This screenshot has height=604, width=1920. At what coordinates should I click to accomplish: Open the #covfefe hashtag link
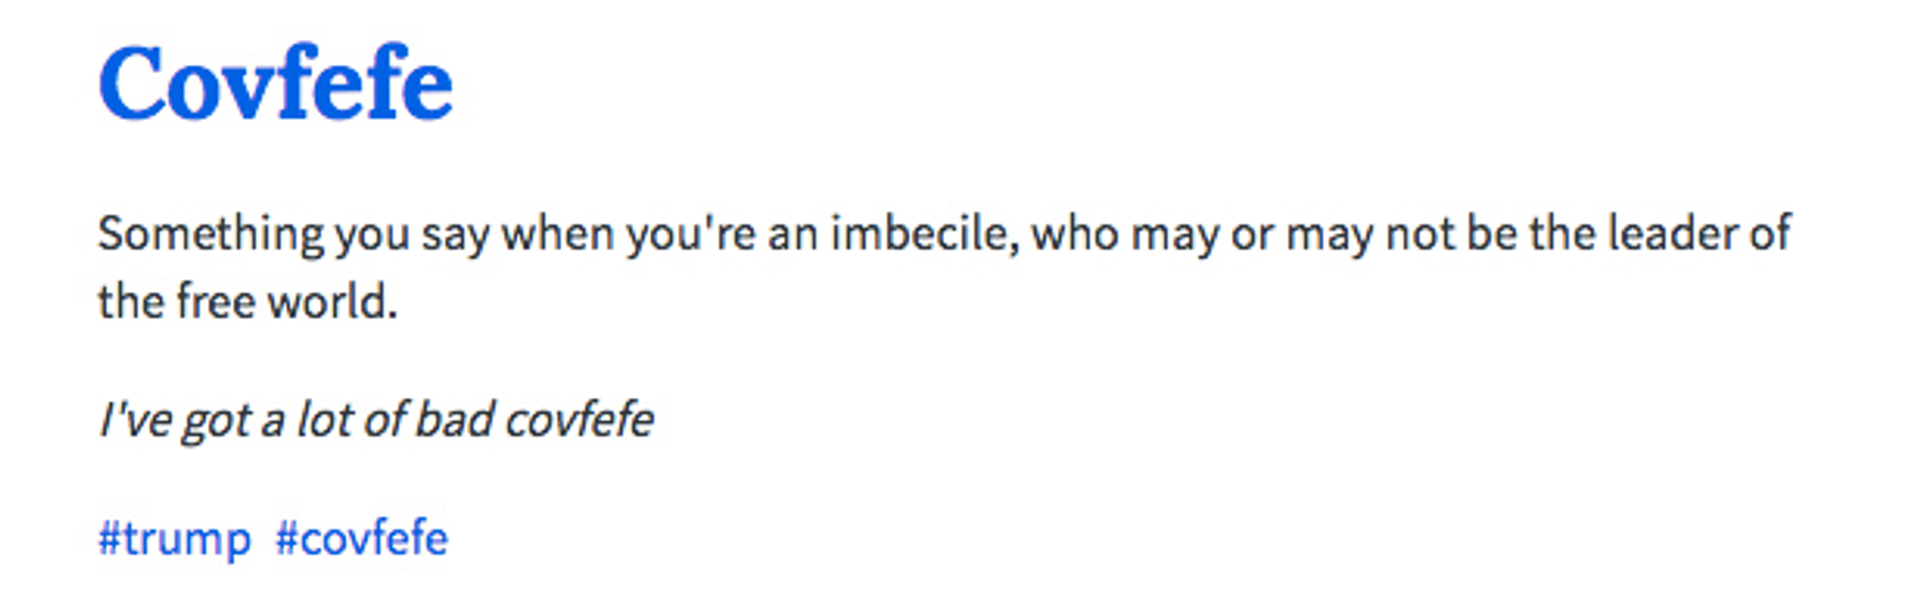(362, 539)
